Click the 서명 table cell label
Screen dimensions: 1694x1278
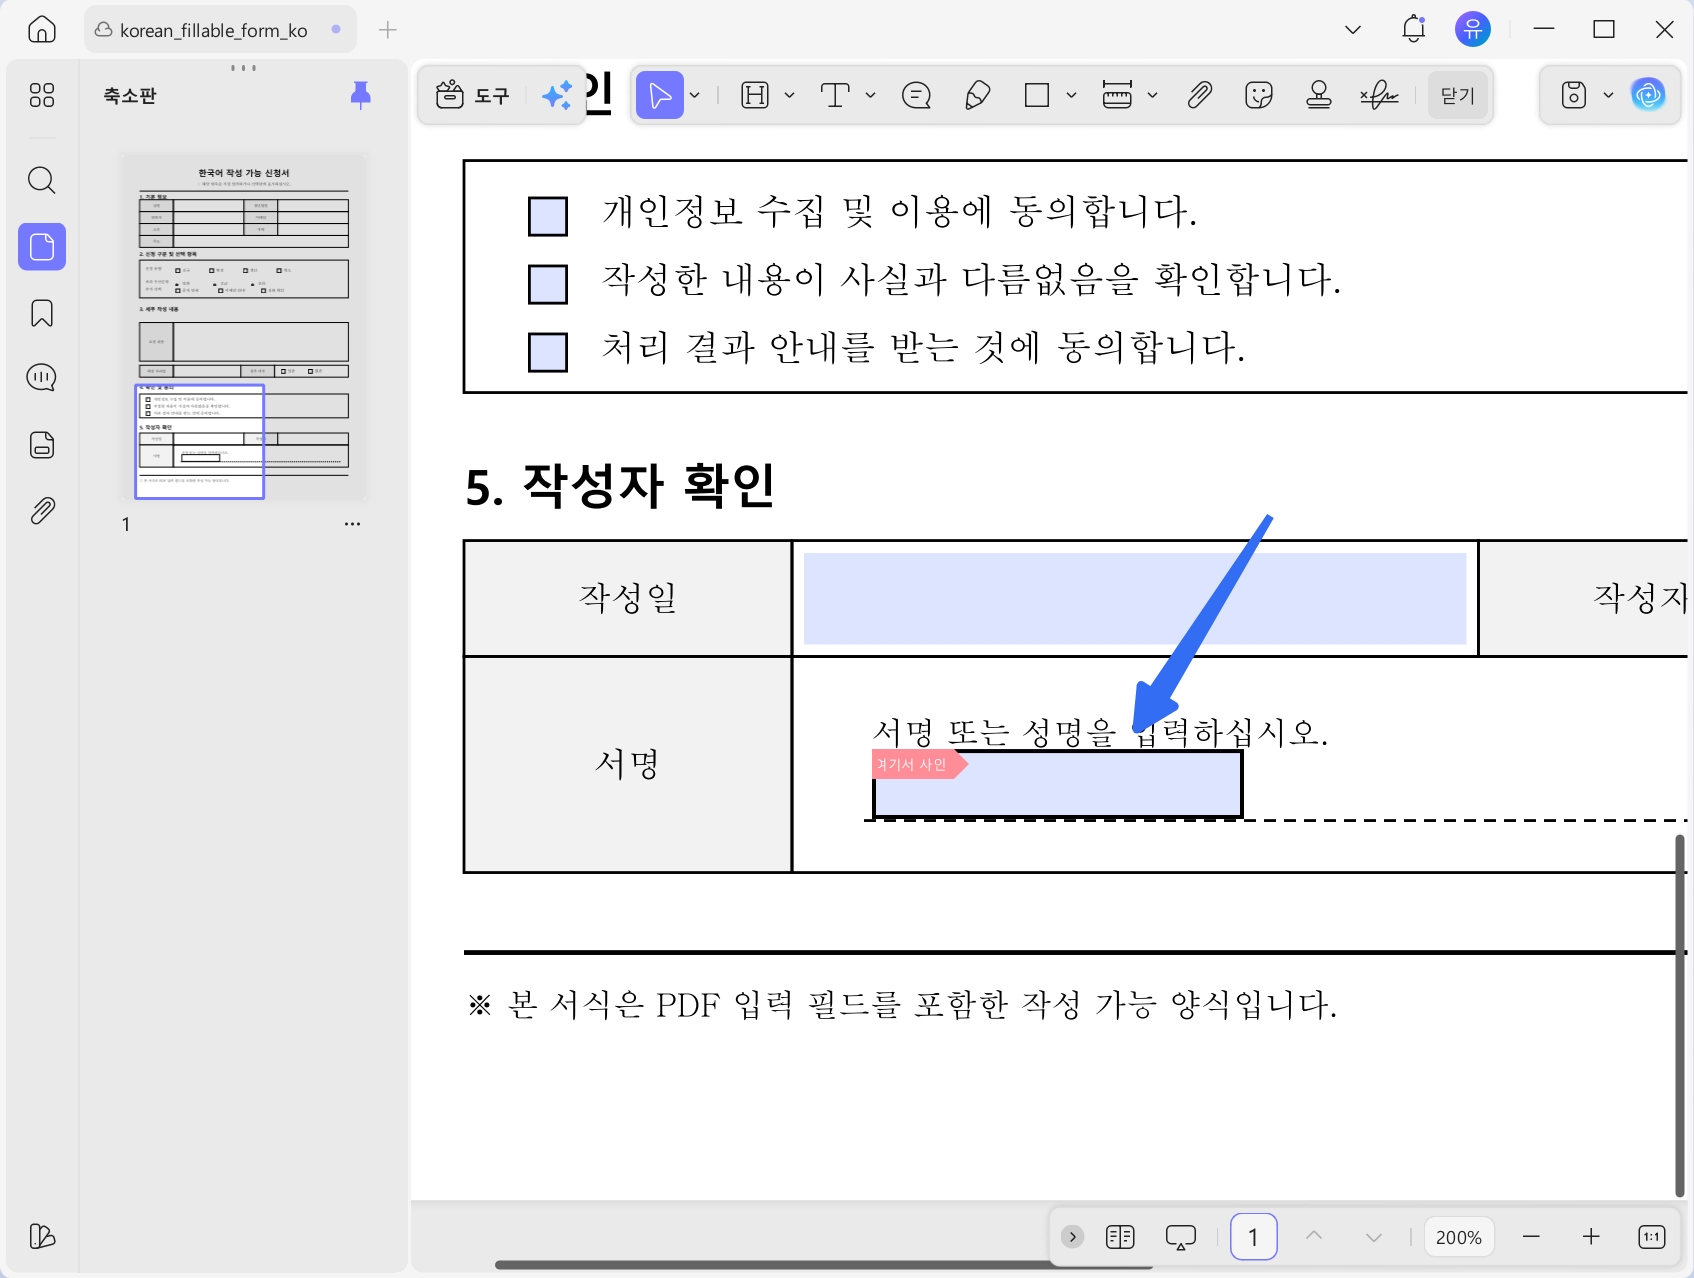point(627,764)
